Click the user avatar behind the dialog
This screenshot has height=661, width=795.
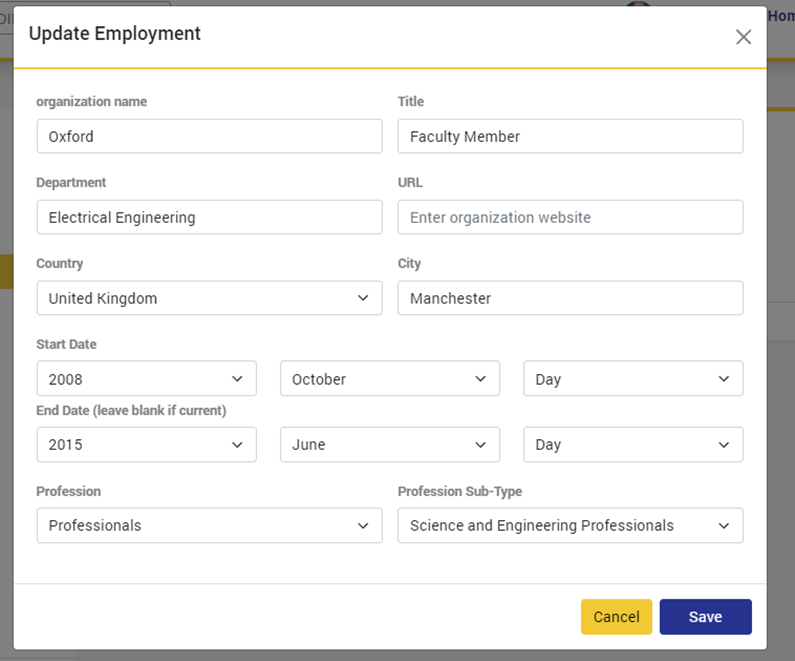click(x=637, y=4)
